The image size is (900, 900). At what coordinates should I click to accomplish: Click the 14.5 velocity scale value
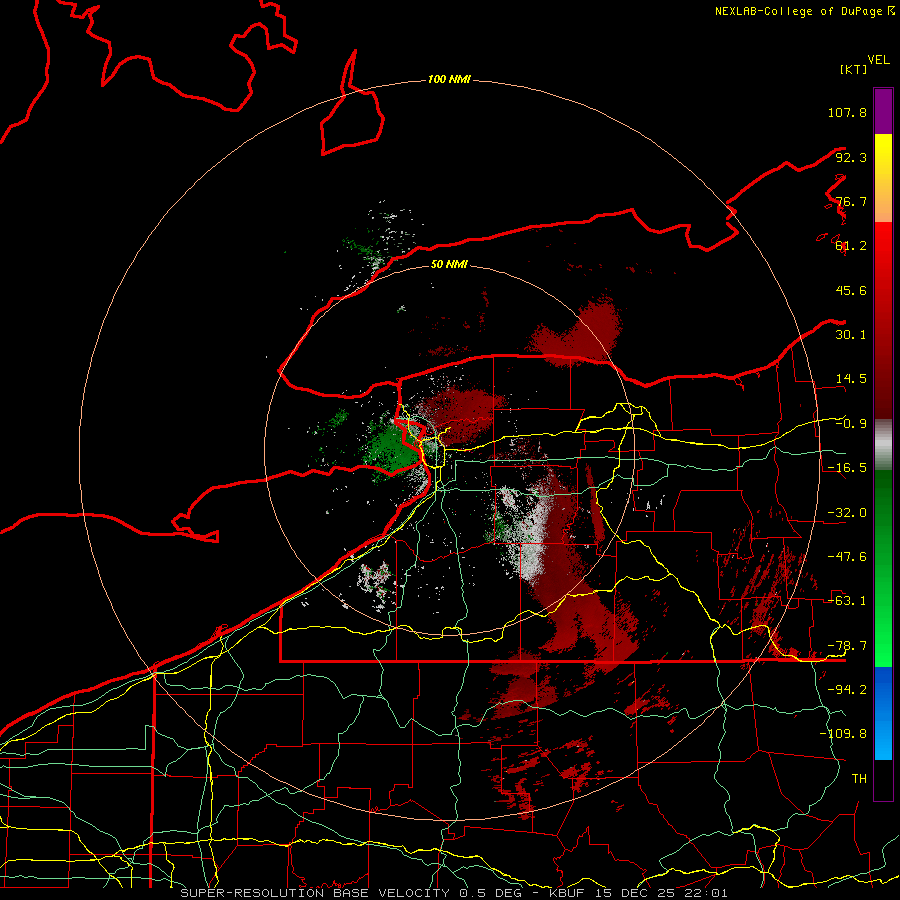click(x=851, y=379)
